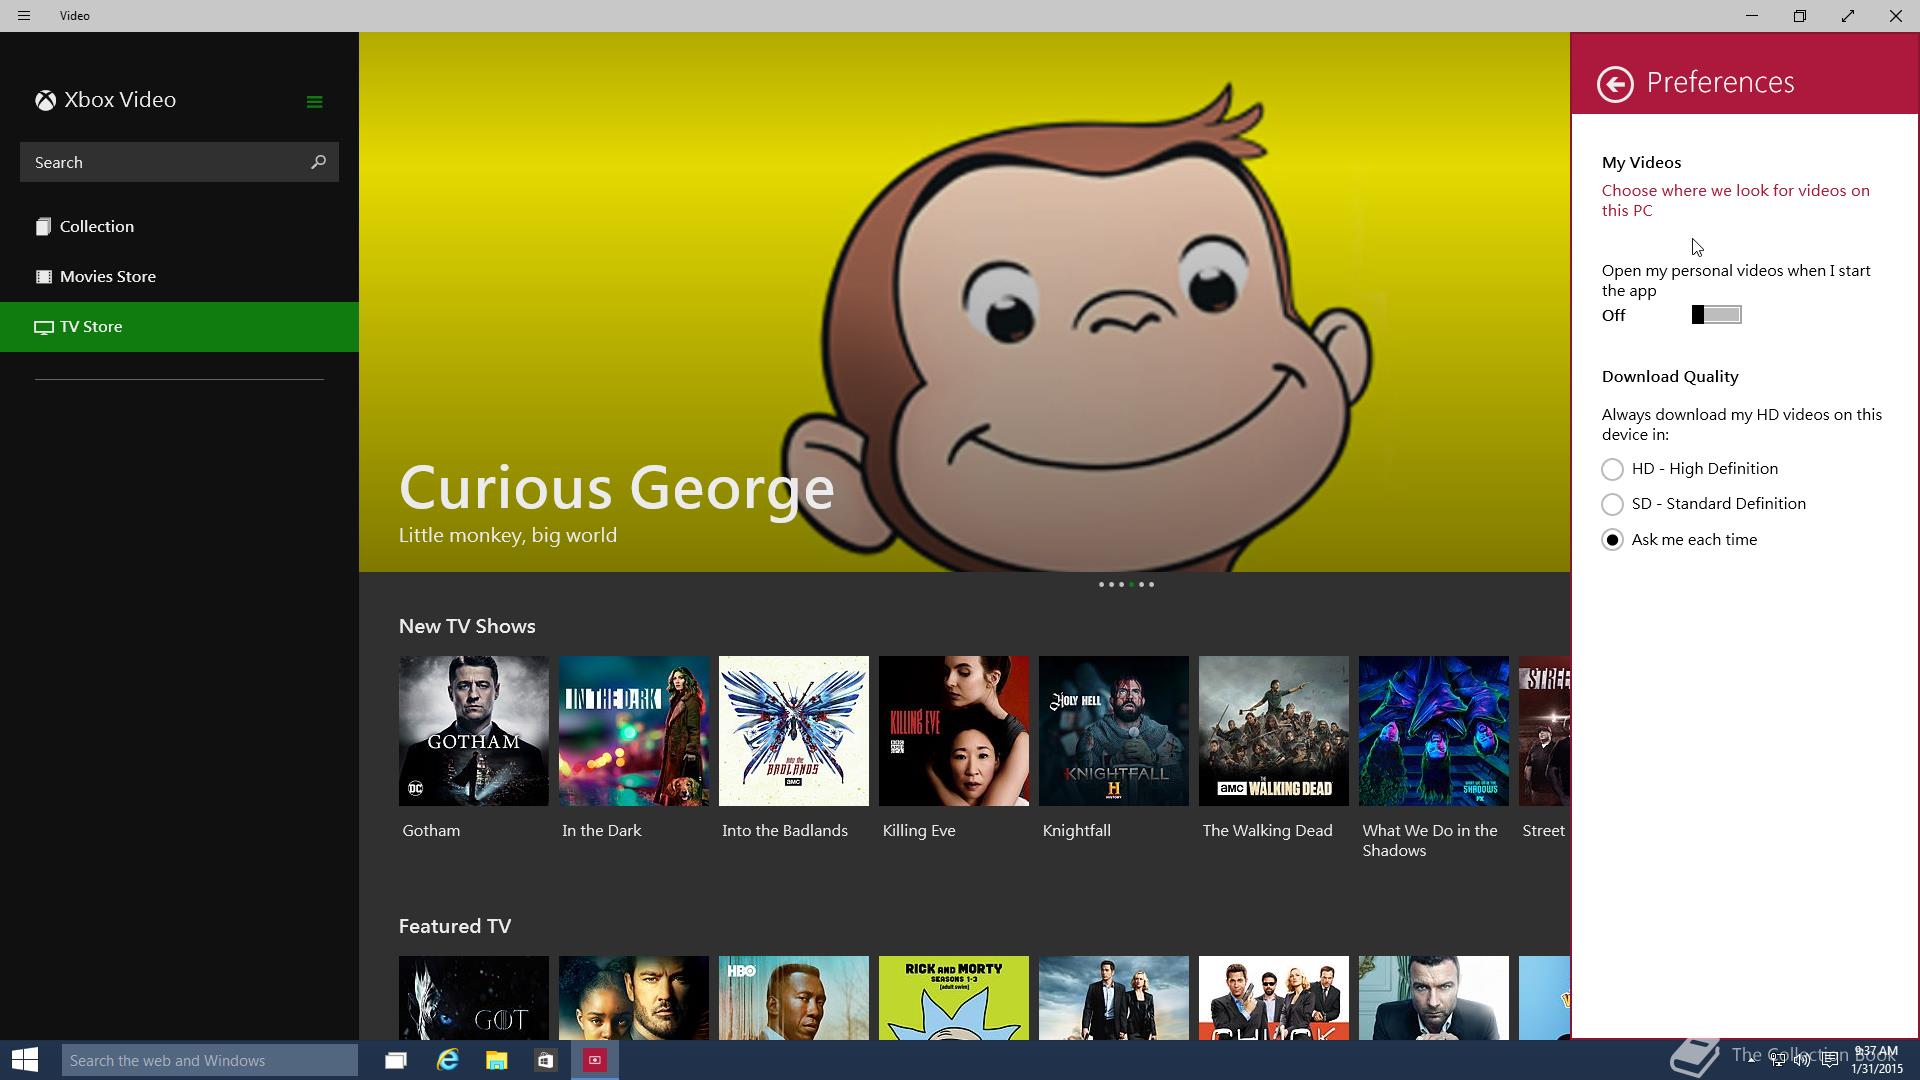The width and height of the screenshot is (1920, 1080).
Task: Click the taskbar clock and date
Action: [x=1876, y=1060]
